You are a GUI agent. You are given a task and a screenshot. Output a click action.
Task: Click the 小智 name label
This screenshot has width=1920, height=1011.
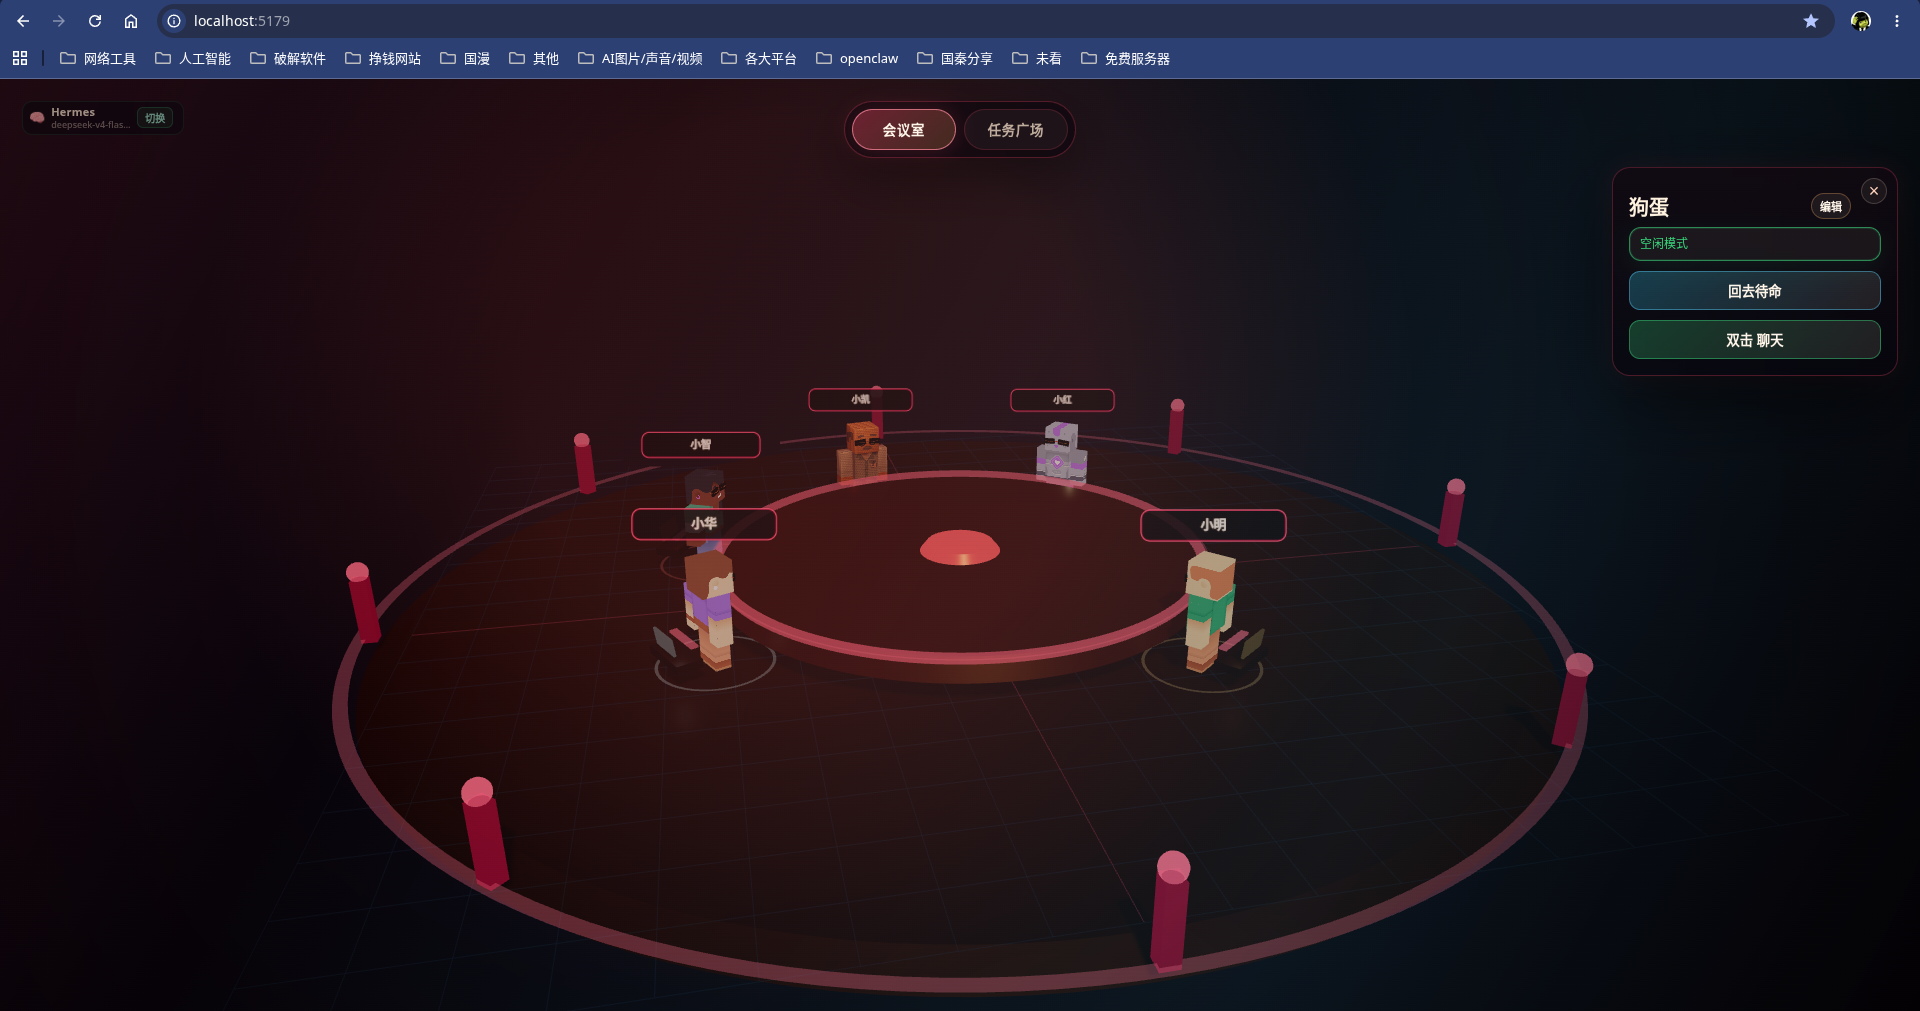(701, 445)
